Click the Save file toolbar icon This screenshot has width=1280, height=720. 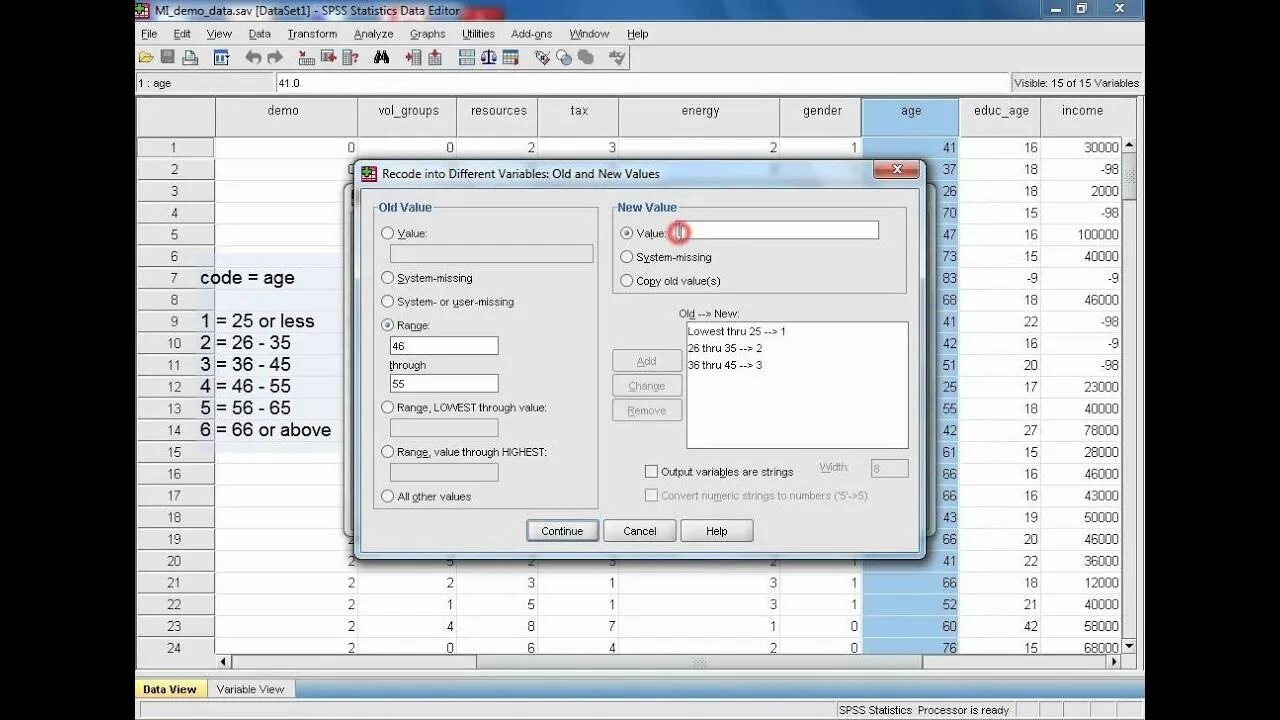(168, 57)
